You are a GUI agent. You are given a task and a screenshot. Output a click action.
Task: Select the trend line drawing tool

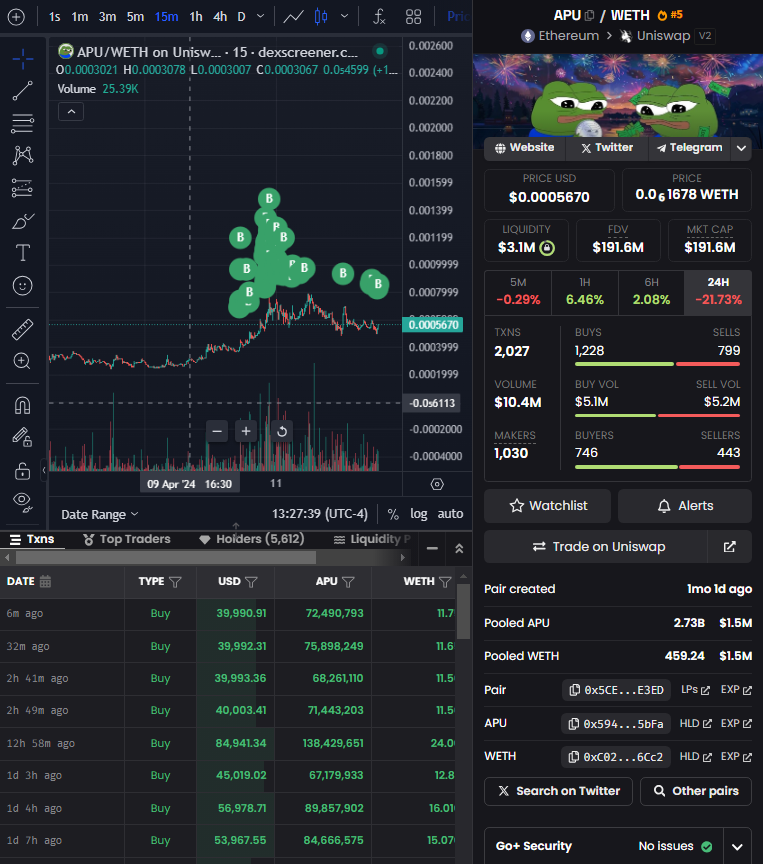(x=23, y=91)
